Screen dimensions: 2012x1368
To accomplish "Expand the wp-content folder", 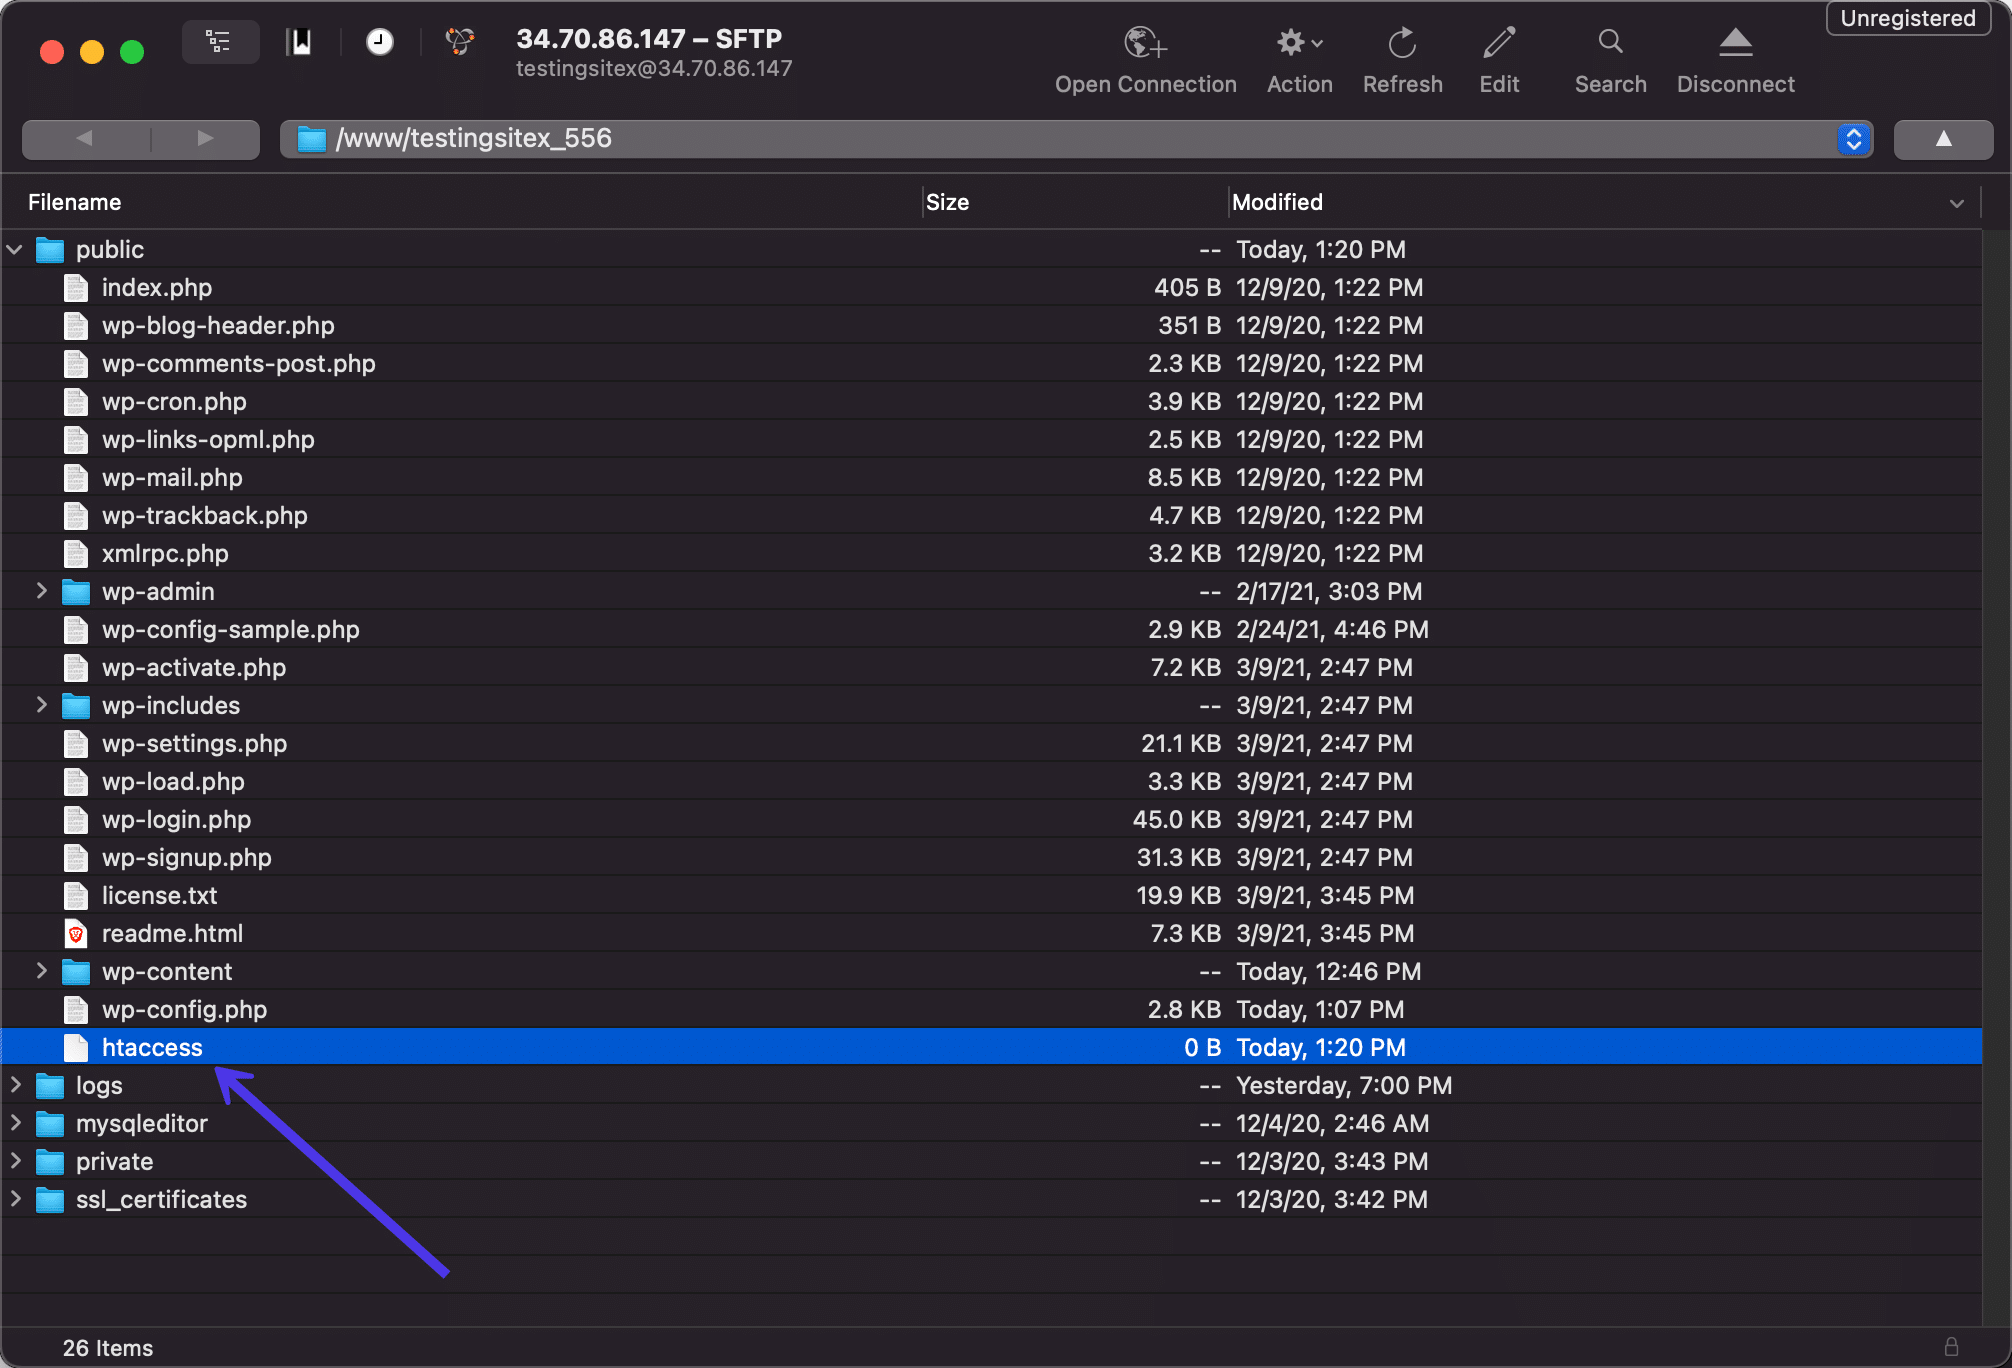I will point(40,971).
